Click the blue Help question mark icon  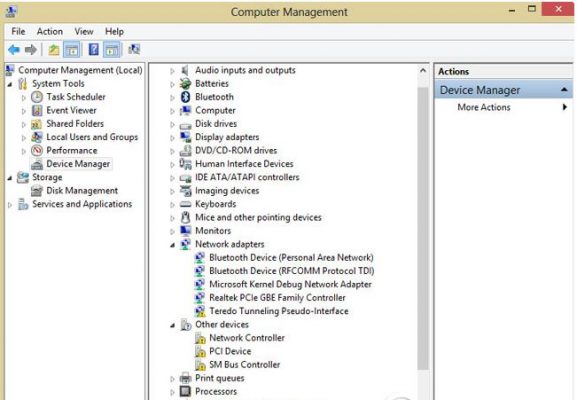(x=93, y=49)
